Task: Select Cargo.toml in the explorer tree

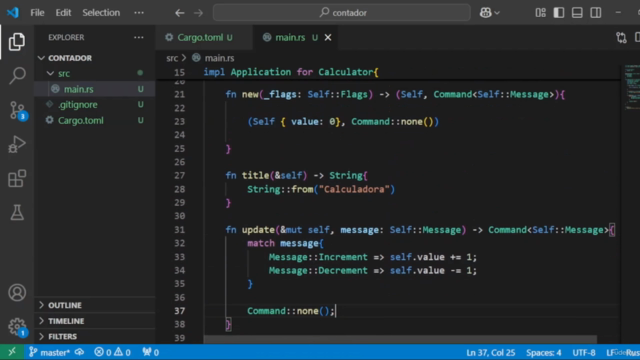Action: point(80,120)
